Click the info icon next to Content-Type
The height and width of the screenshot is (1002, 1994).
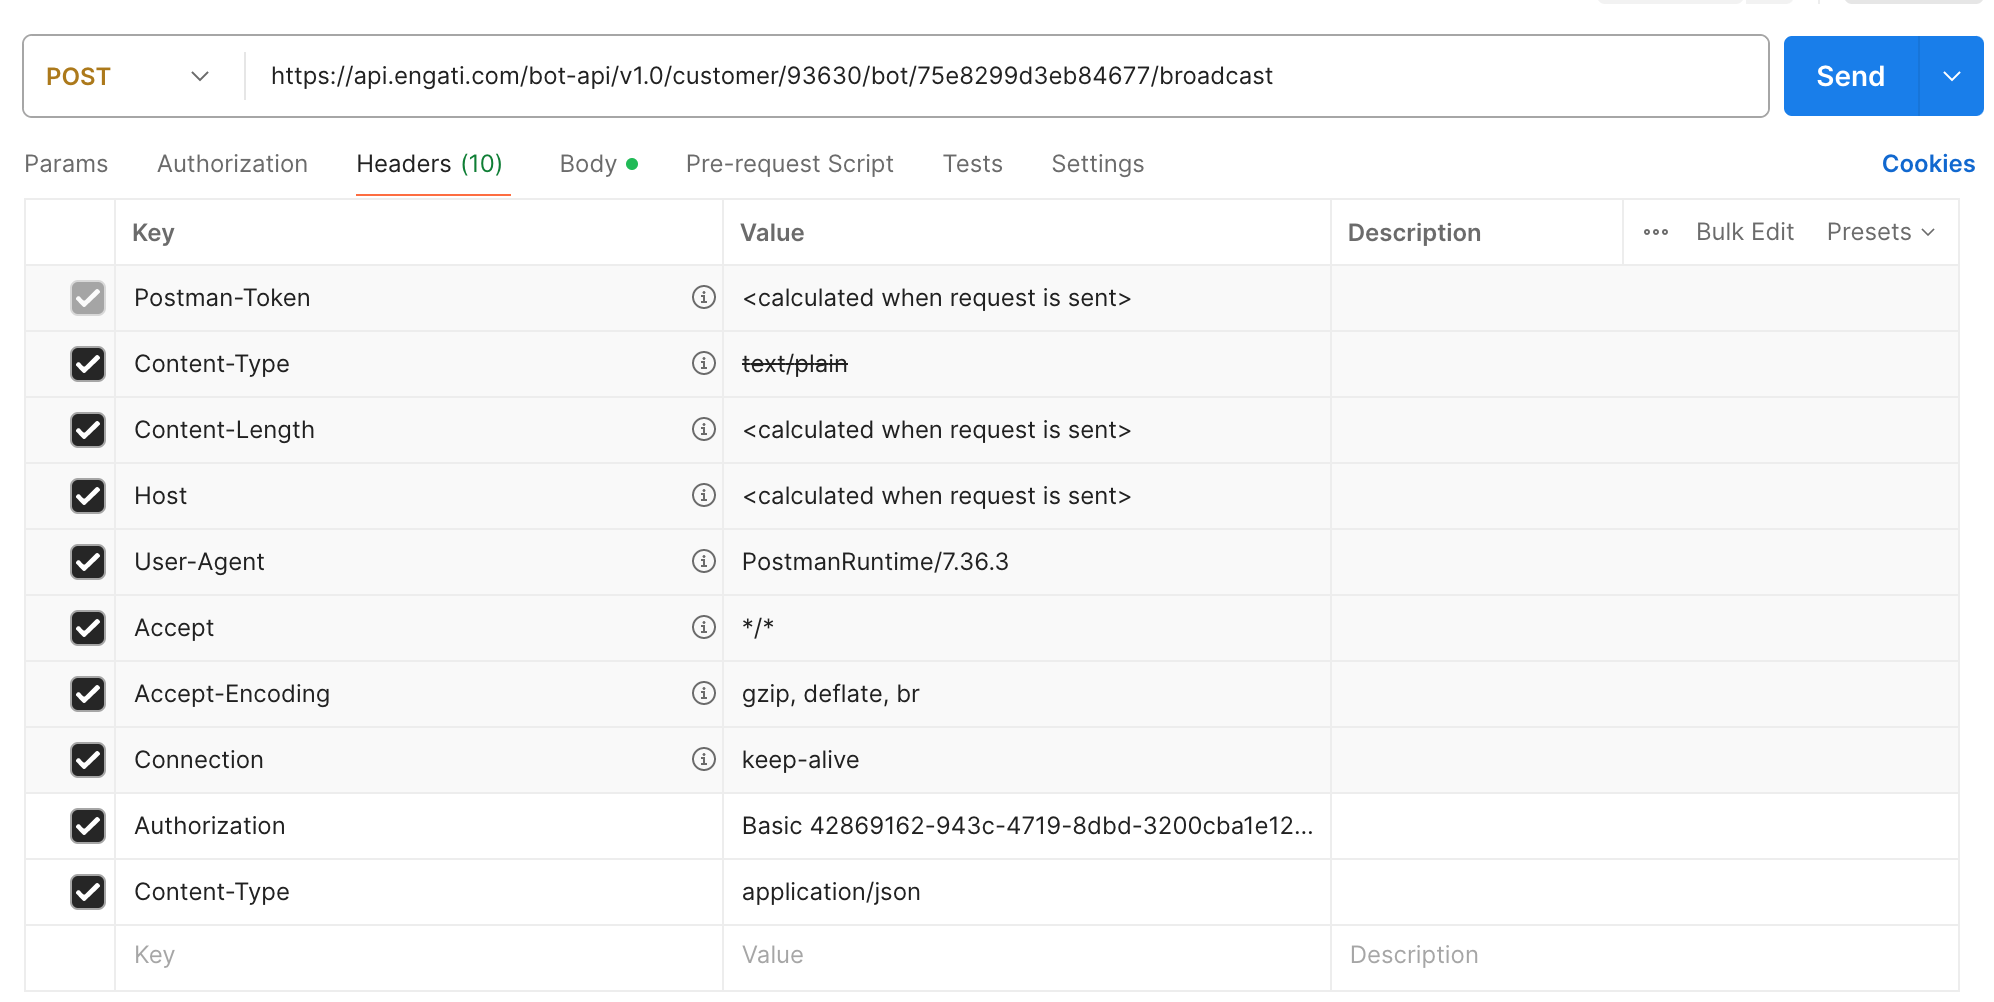point(704,363)
